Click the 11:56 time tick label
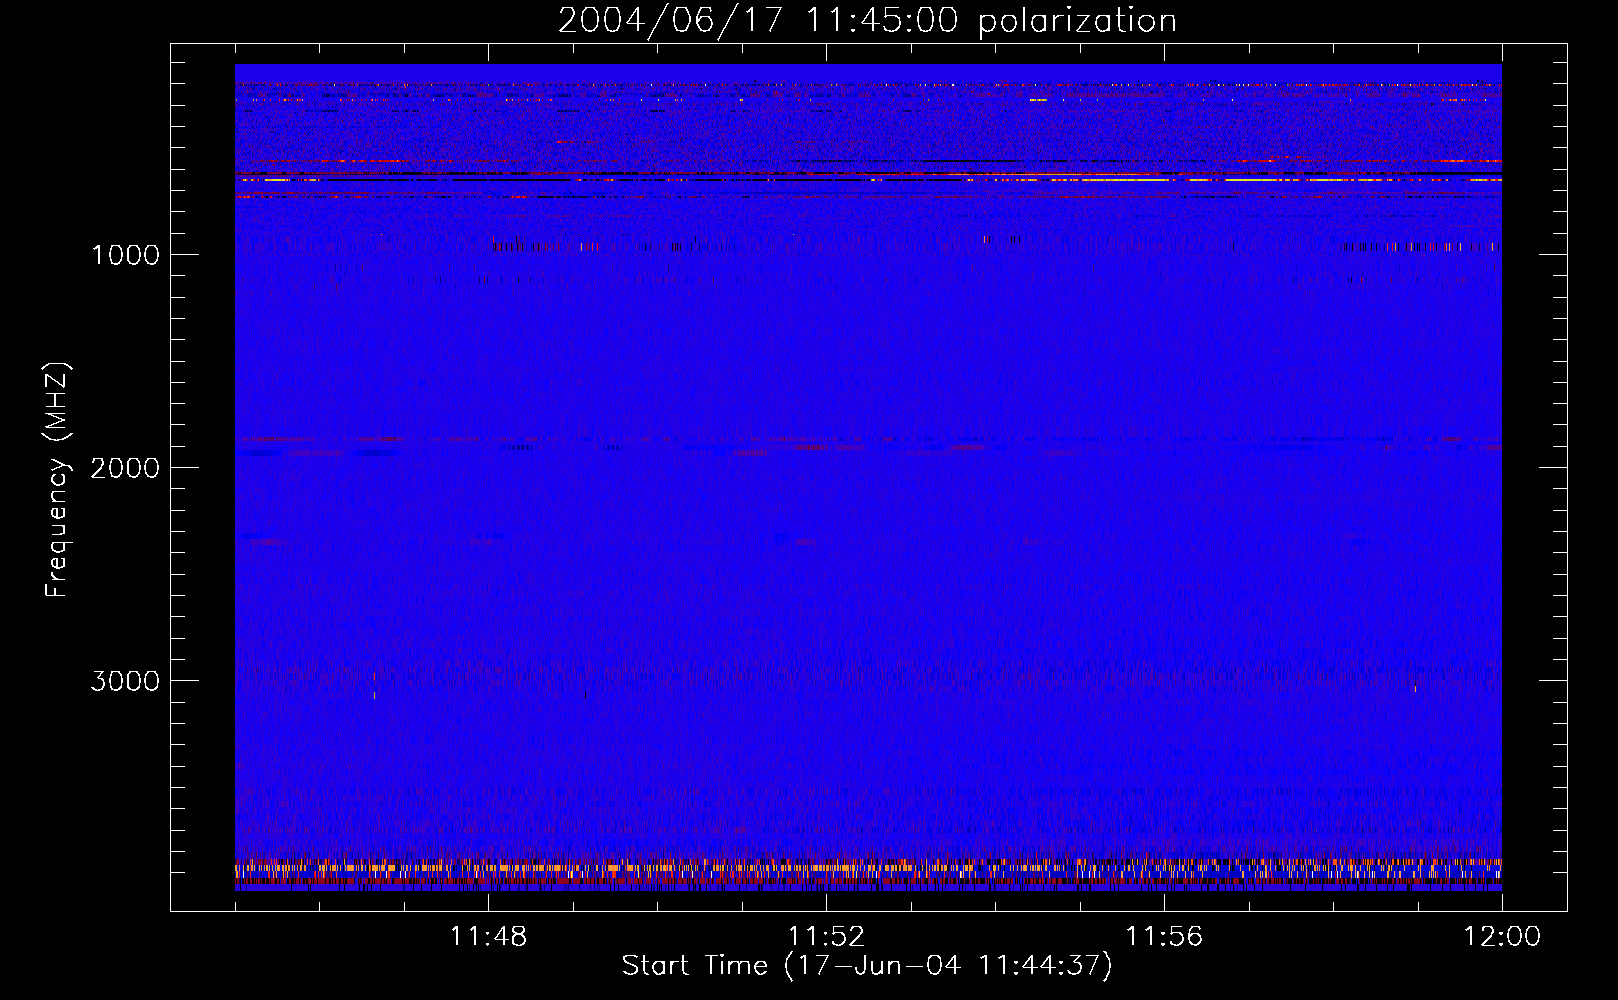 pos(1164,937)
